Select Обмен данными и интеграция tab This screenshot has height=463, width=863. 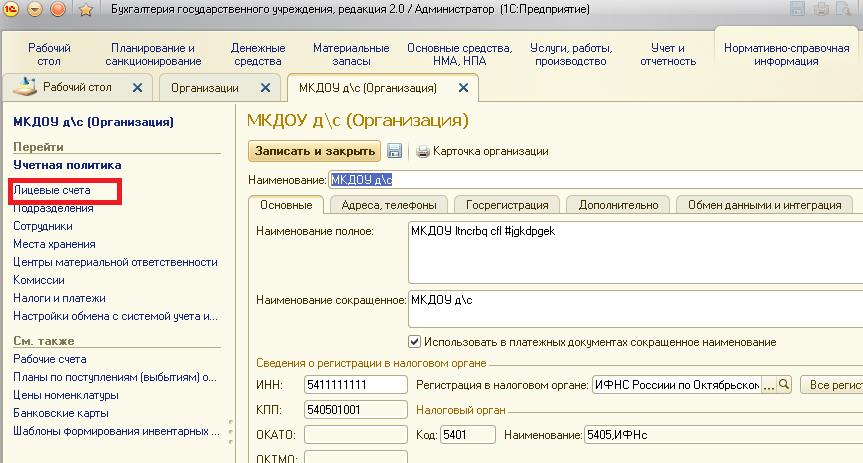[764, 205]
